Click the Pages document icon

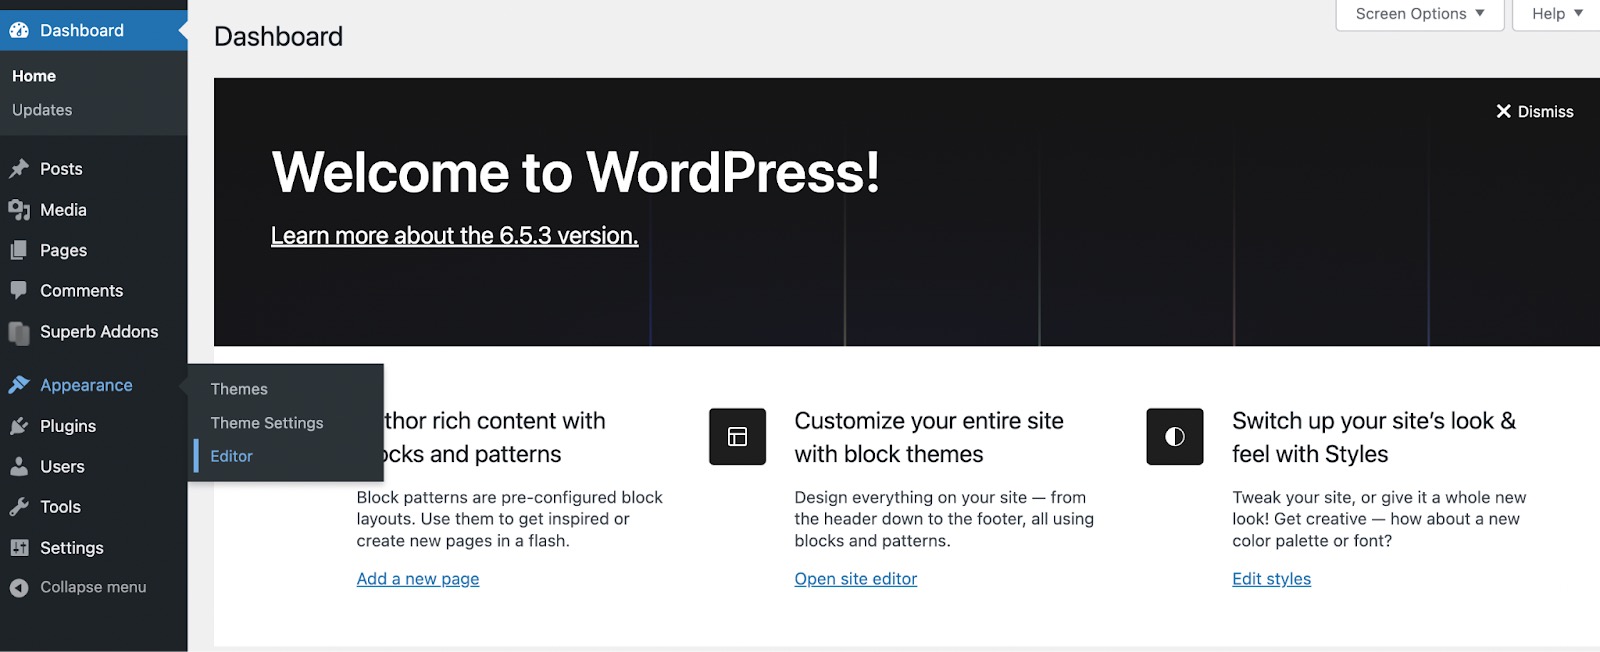(19, 250)
